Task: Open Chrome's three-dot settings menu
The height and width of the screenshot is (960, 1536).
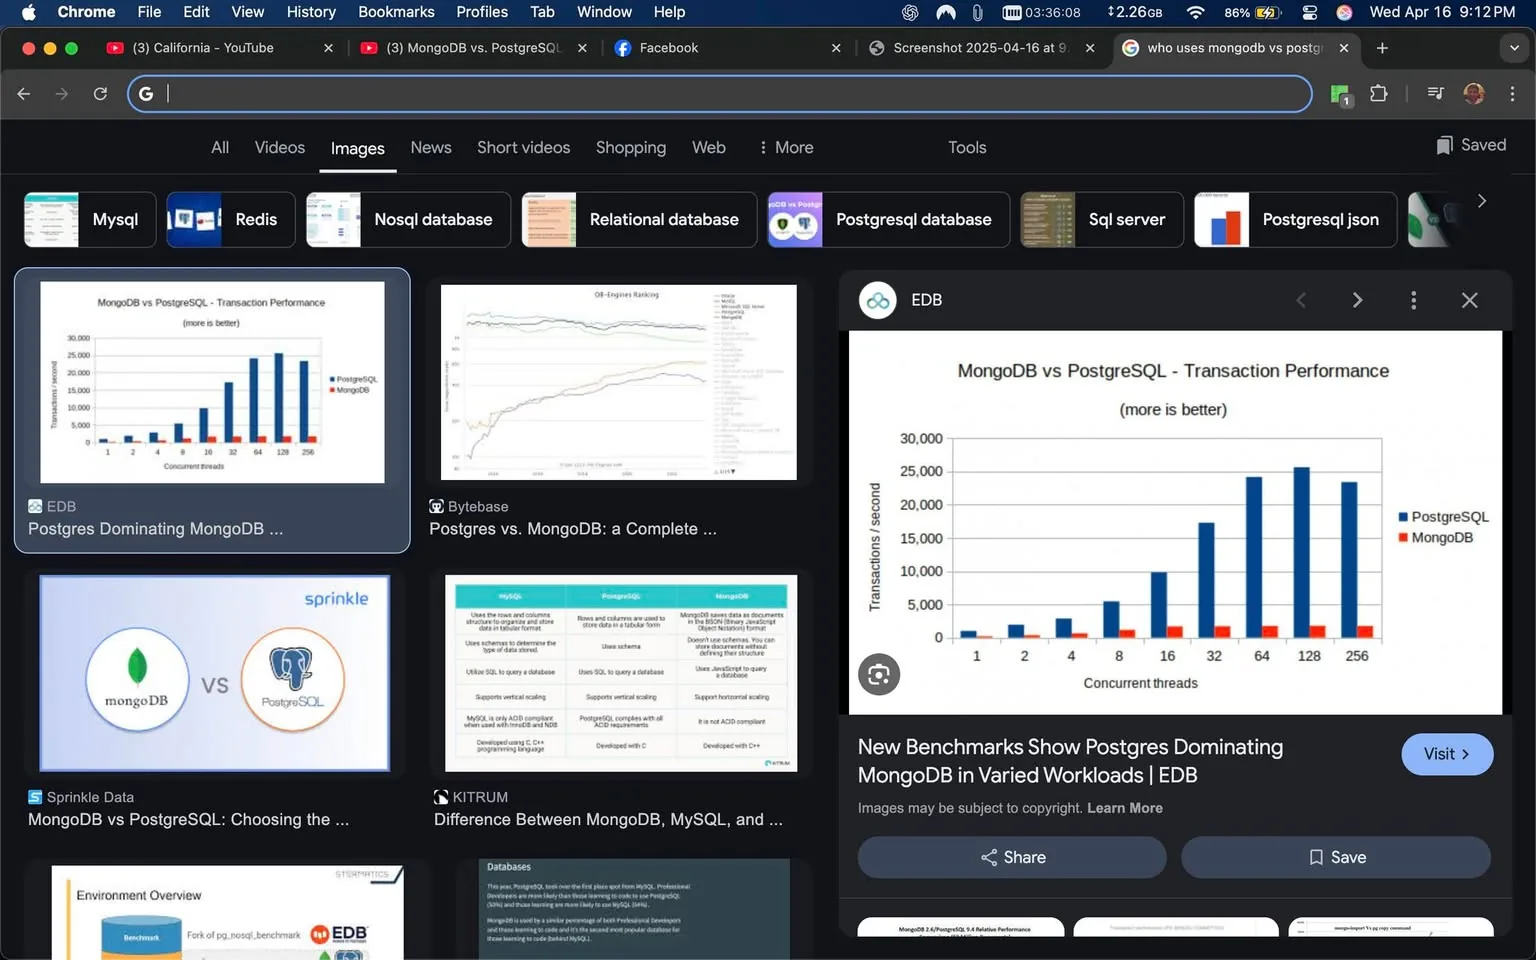Action: [1513, 93]
